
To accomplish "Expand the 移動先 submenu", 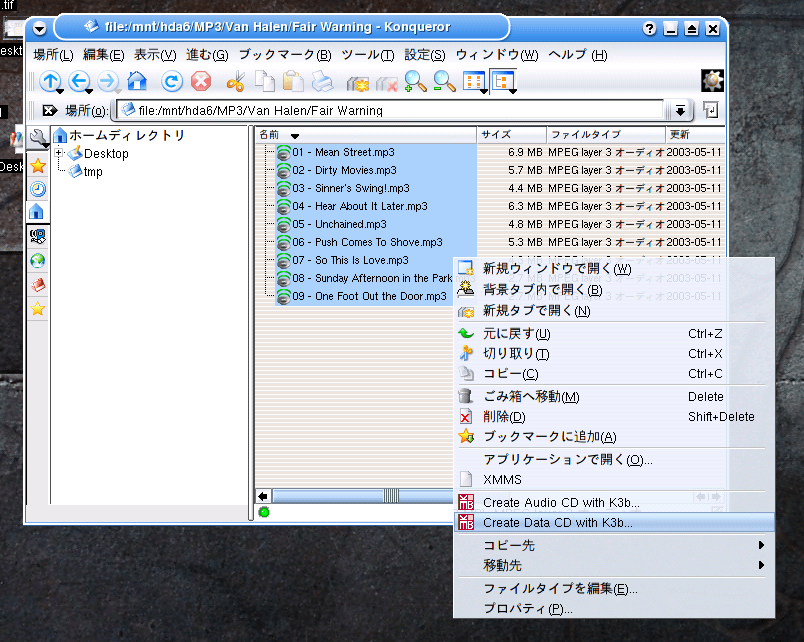I will pos(614,565).
